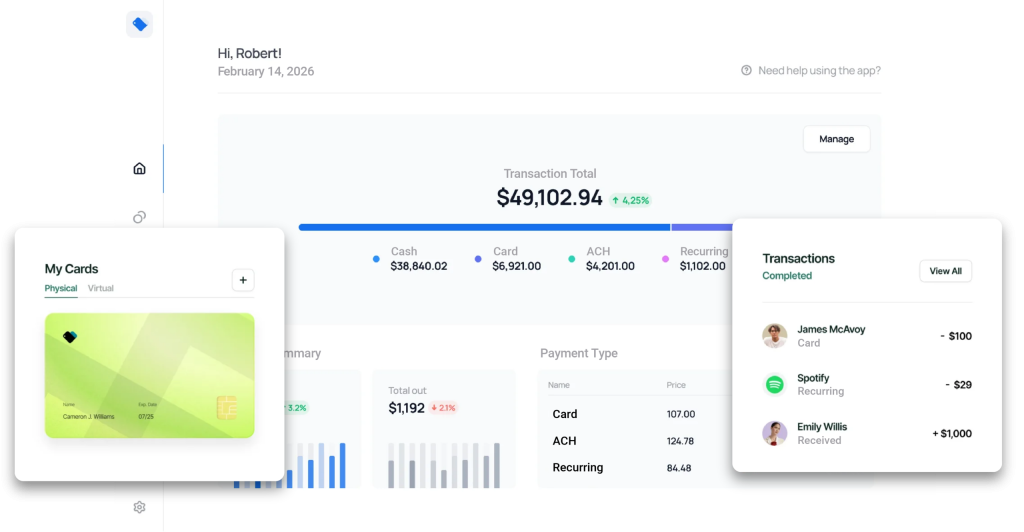Image resolution: width=1024 pixels, height=532 pixels.
Task: Click the Spotify logo in transactions
Action: pyautogui.click(x=775, y=384)
